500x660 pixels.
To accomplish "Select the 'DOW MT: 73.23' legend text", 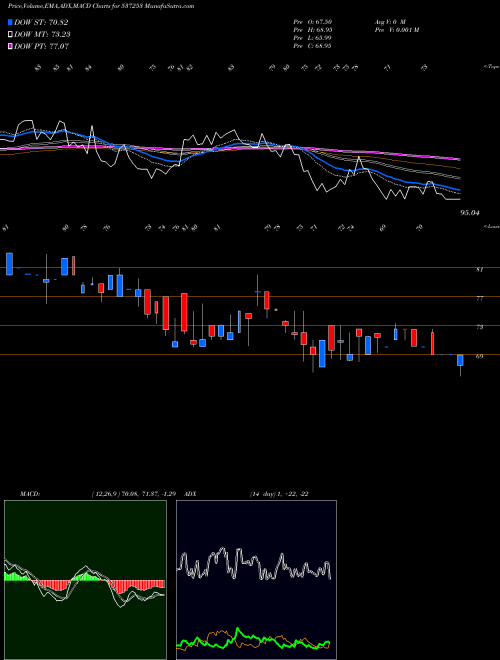I will point(42,35).
